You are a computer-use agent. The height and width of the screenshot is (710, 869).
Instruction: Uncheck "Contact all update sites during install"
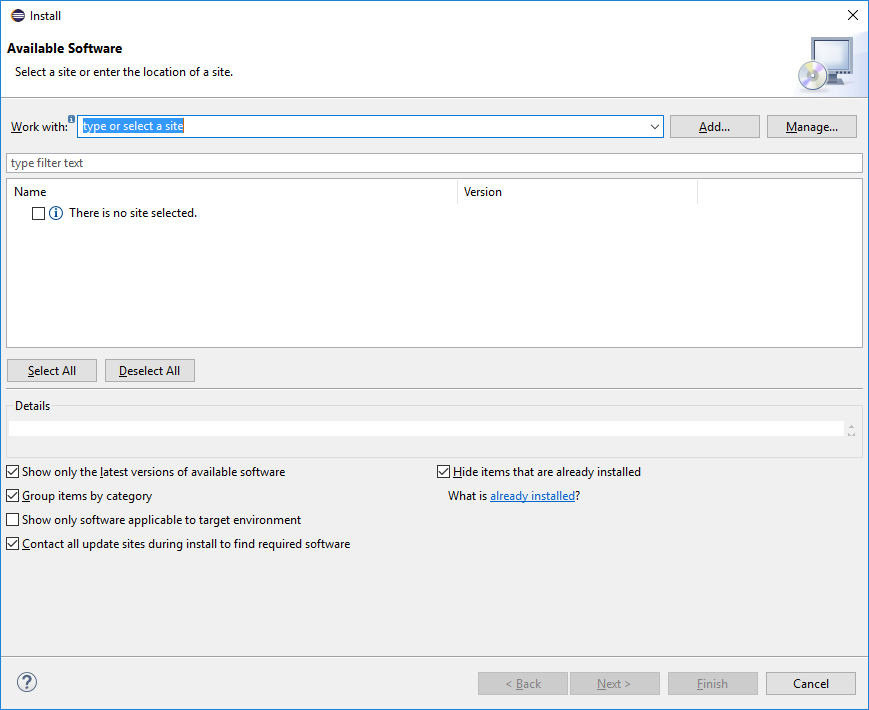click(13, 543)
